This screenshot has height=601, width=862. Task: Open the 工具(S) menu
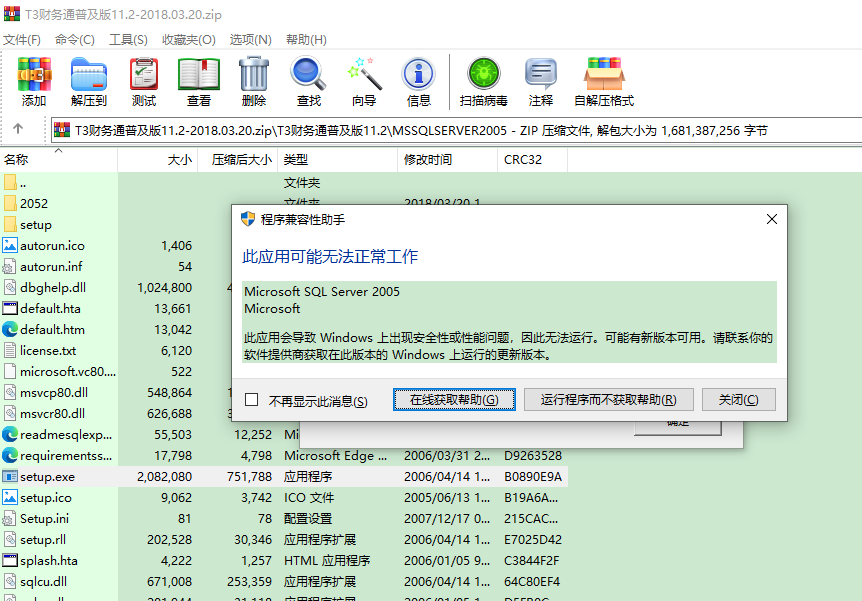click(x=128, y=40)
